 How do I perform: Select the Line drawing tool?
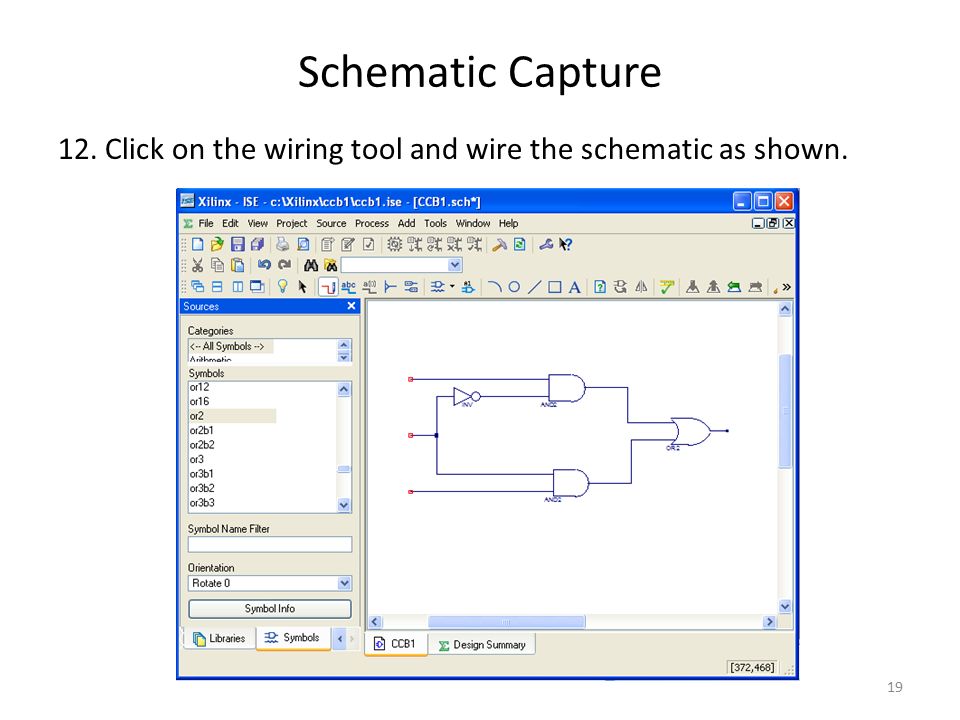pos(534,287)
